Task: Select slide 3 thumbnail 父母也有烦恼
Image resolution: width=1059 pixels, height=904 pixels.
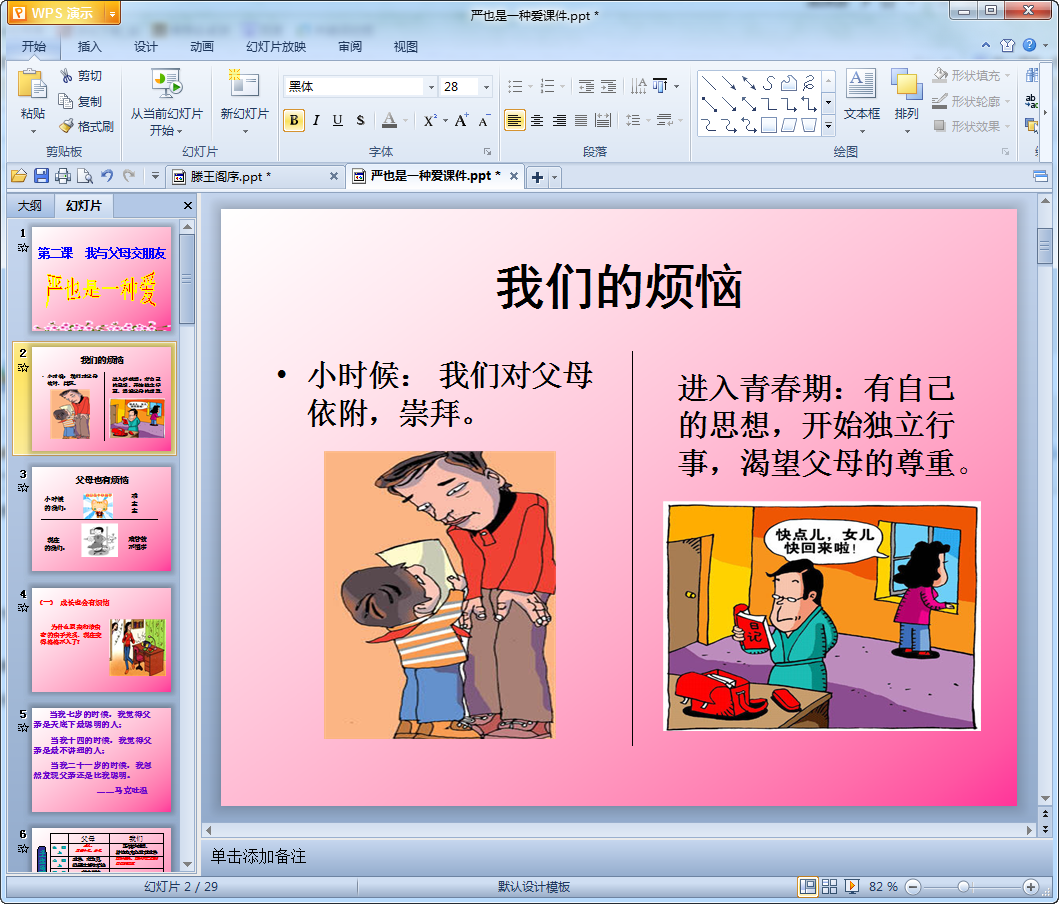Action: pyautogui.click(x=101, y=519)
